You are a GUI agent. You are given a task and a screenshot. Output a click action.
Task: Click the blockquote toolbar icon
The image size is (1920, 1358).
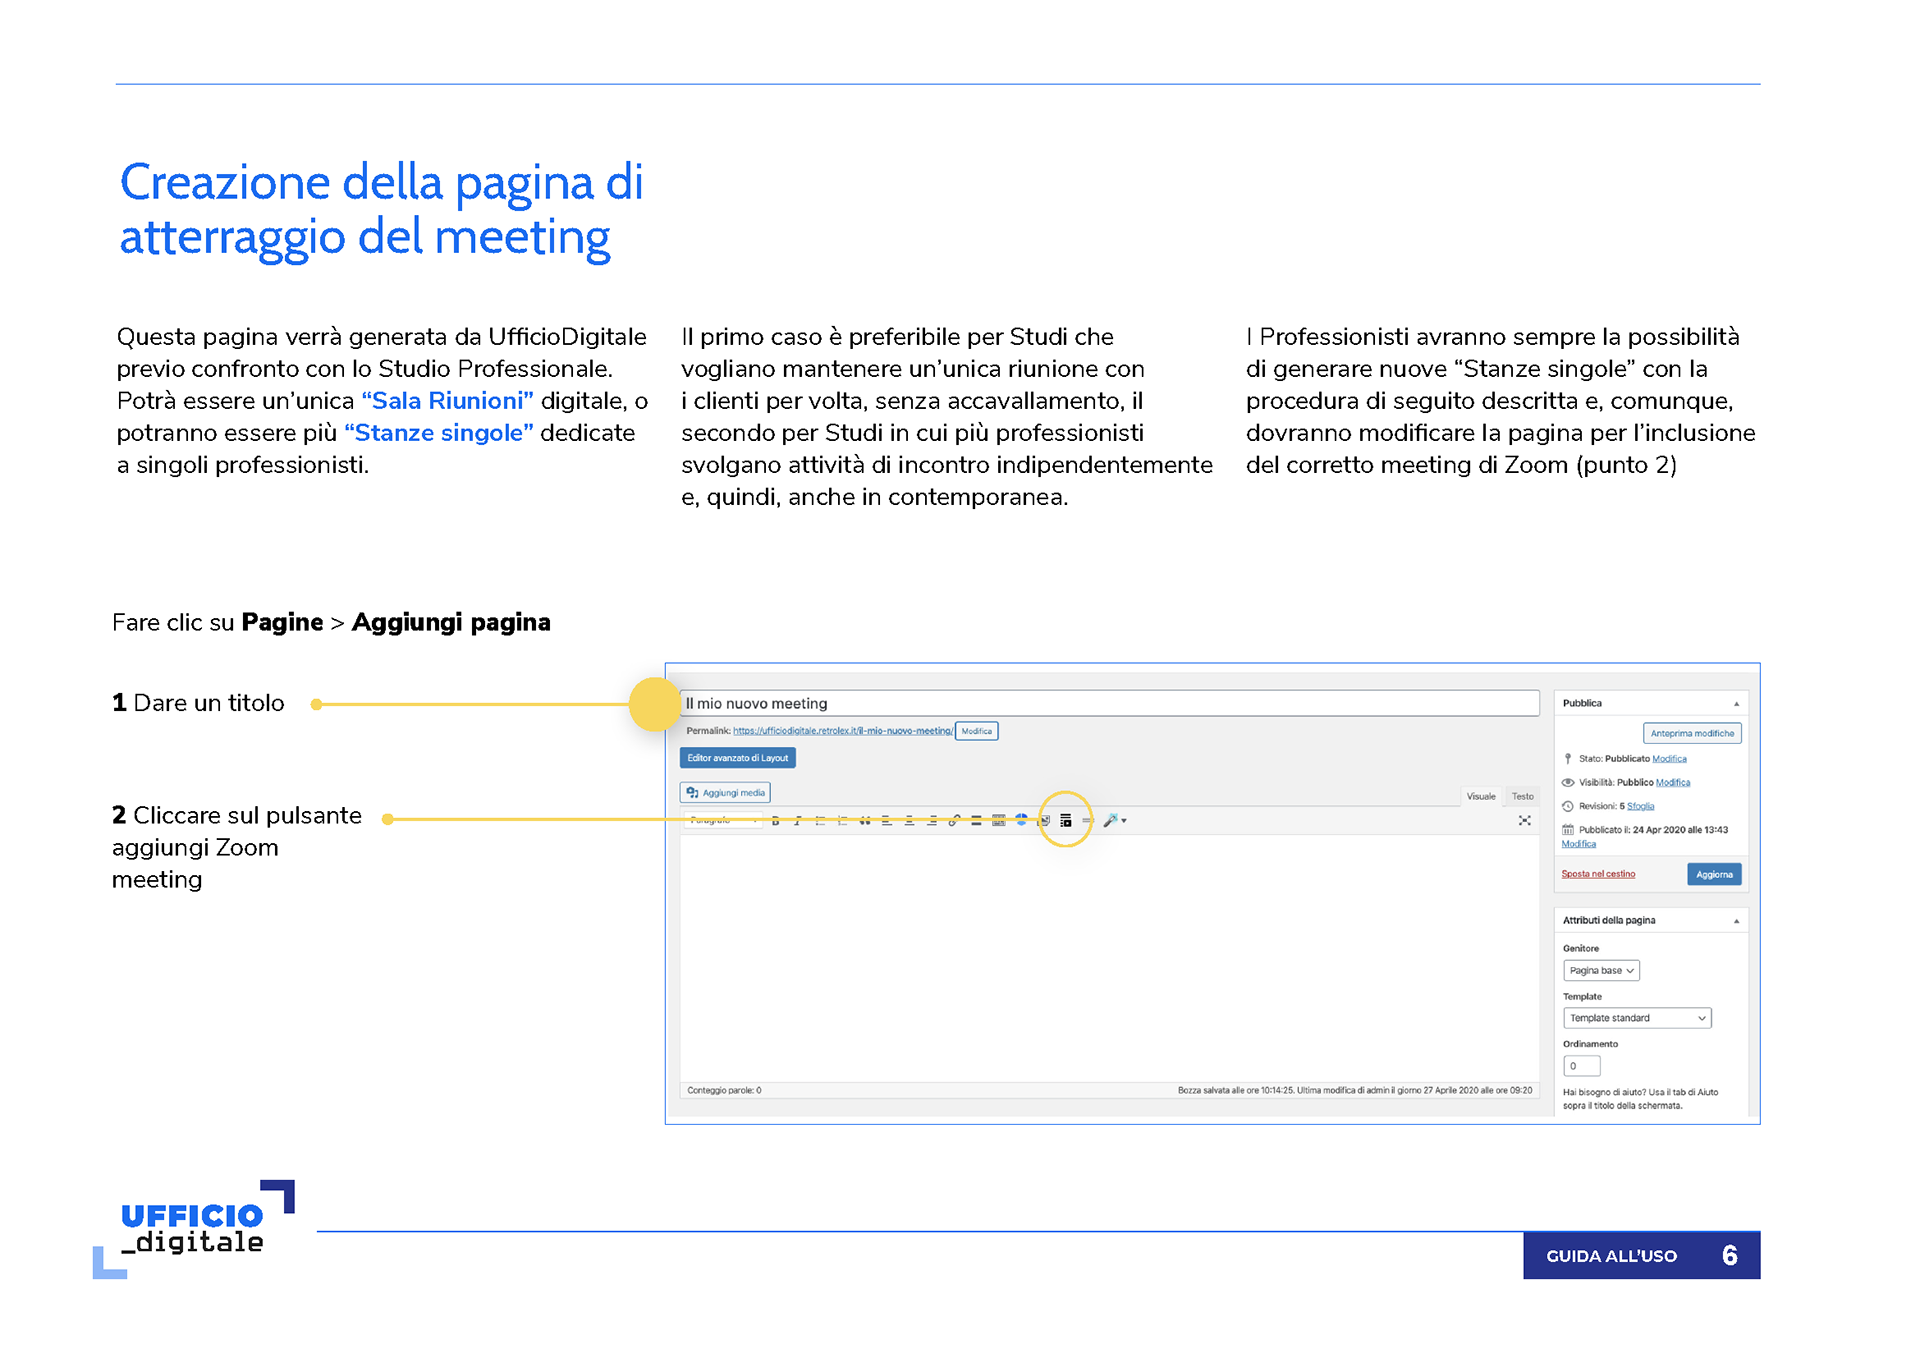865,821
